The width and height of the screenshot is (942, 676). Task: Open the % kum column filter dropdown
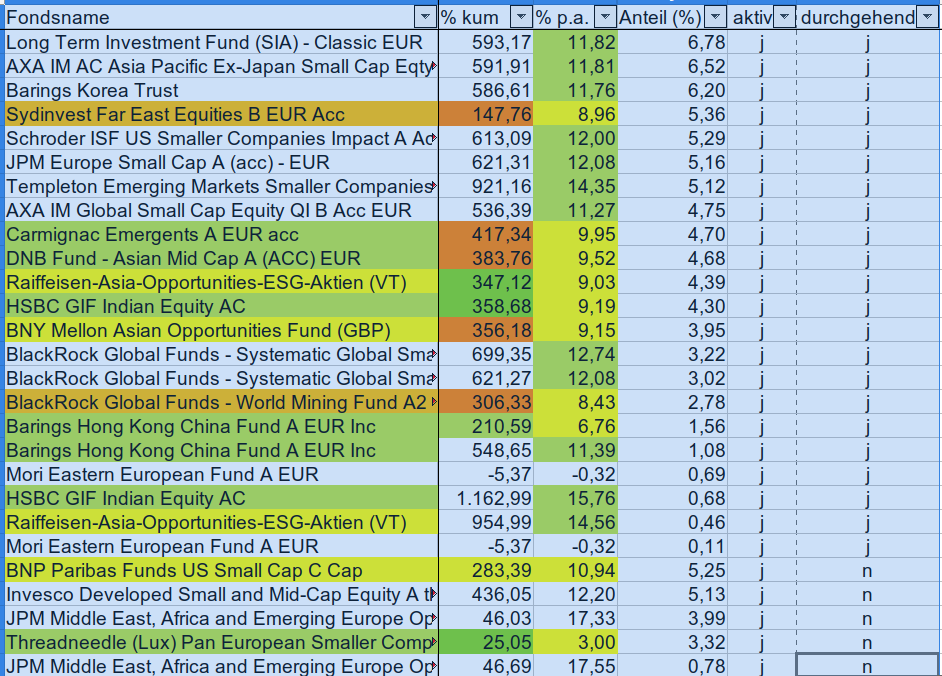pos(521,17)
